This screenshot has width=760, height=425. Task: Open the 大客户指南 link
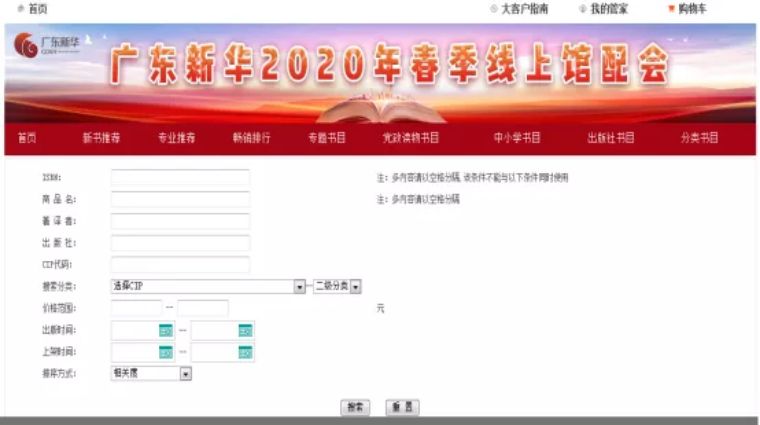pos(524,9)
